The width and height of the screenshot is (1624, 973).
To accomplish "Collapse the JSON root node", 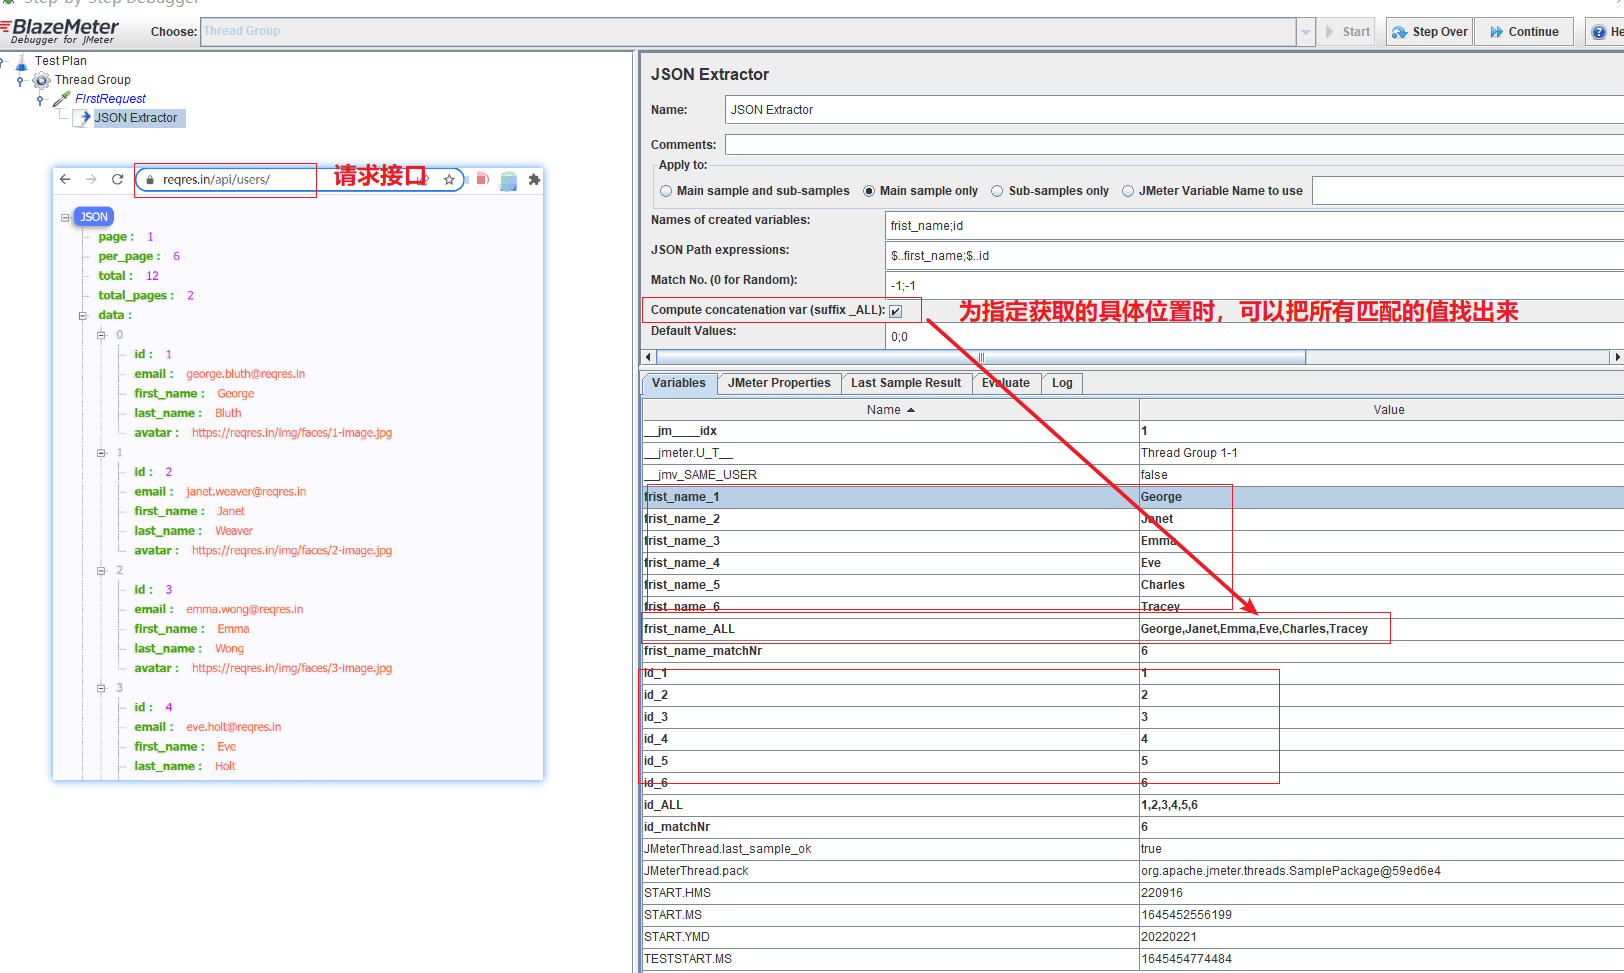I will pos(65,217).
